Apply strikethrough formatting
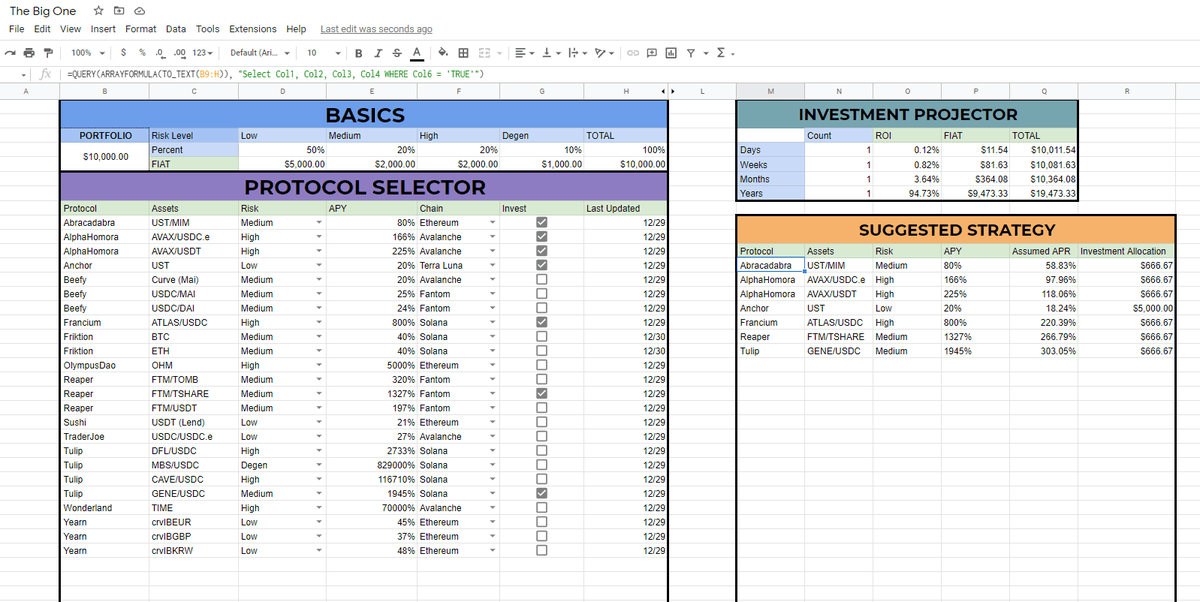The width and height of the screenshot is (1200, 602). tap(396, 52)
